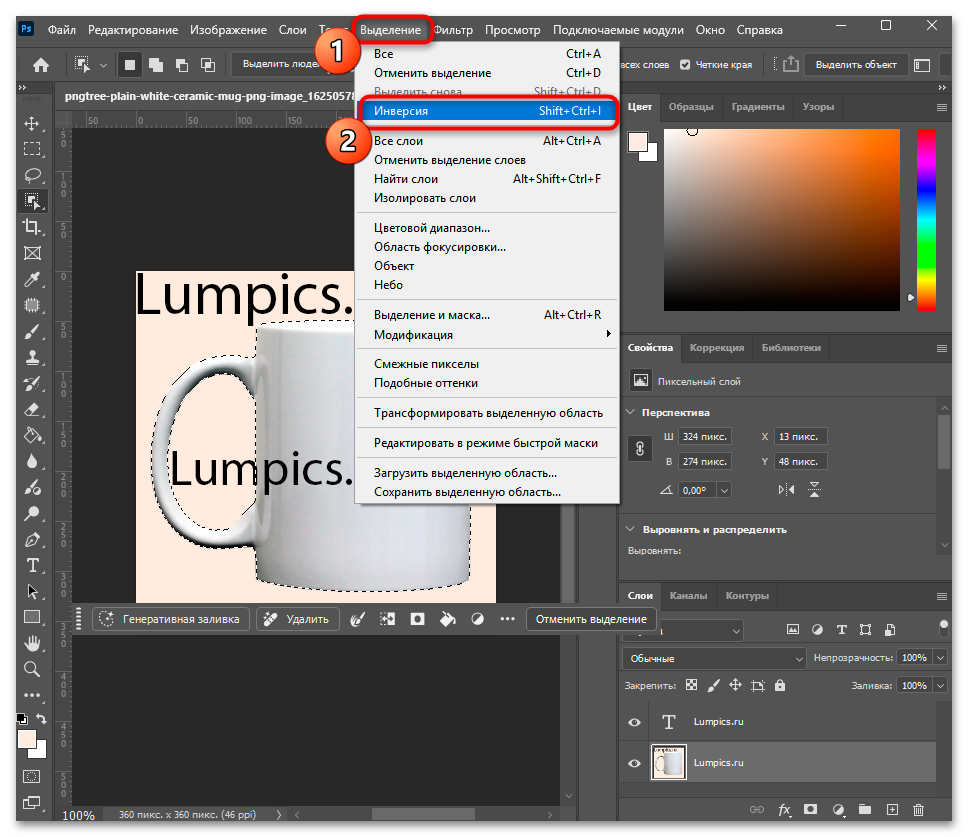Select the Pen tool
968x837 pixels.
click(x=32, y=540)
